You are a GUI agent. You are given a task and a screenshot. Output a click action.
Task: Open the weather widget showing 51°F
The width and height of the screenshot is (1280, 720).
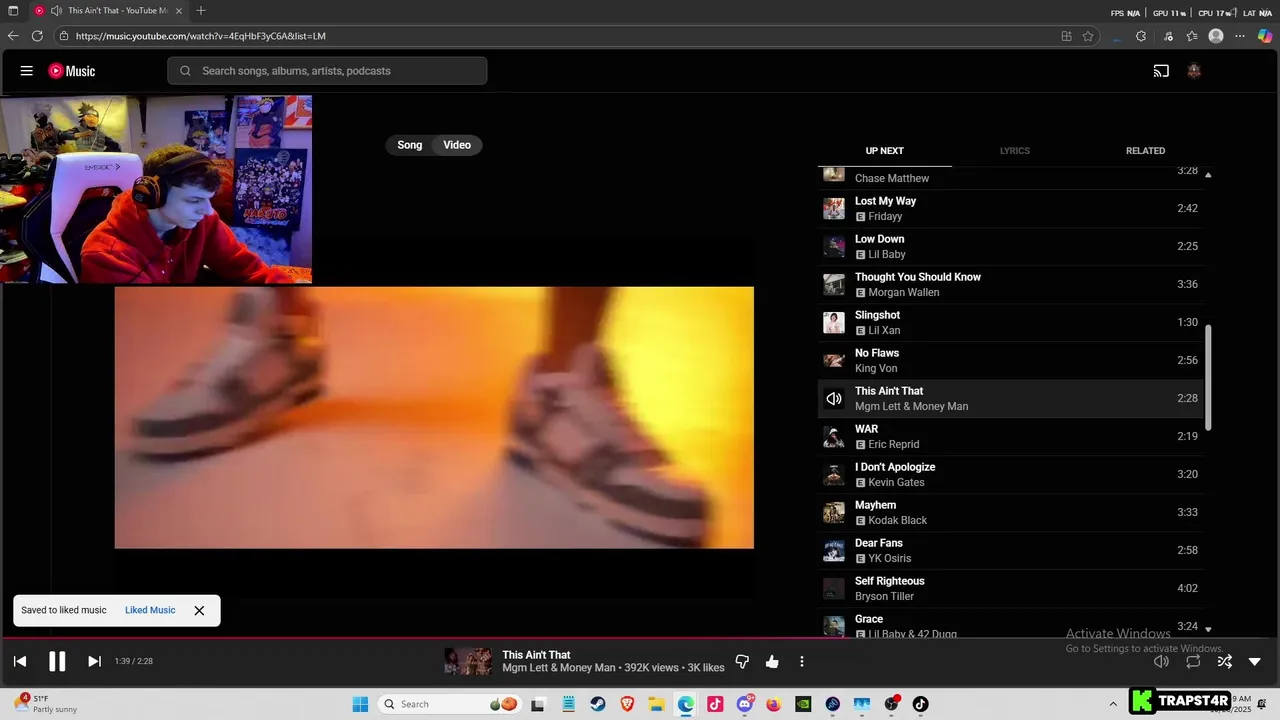[44, 704]
